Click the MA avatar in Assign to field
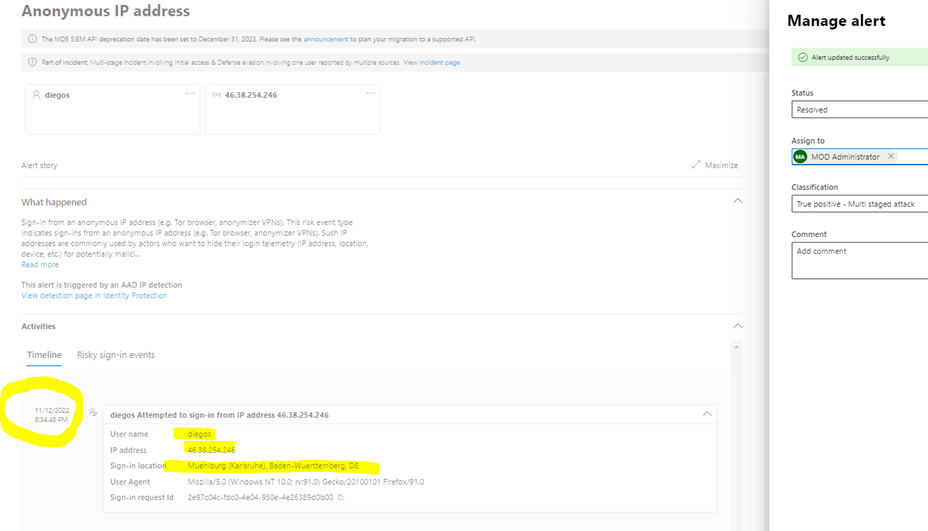Screen dimensions: 928x531 point(800,157)
